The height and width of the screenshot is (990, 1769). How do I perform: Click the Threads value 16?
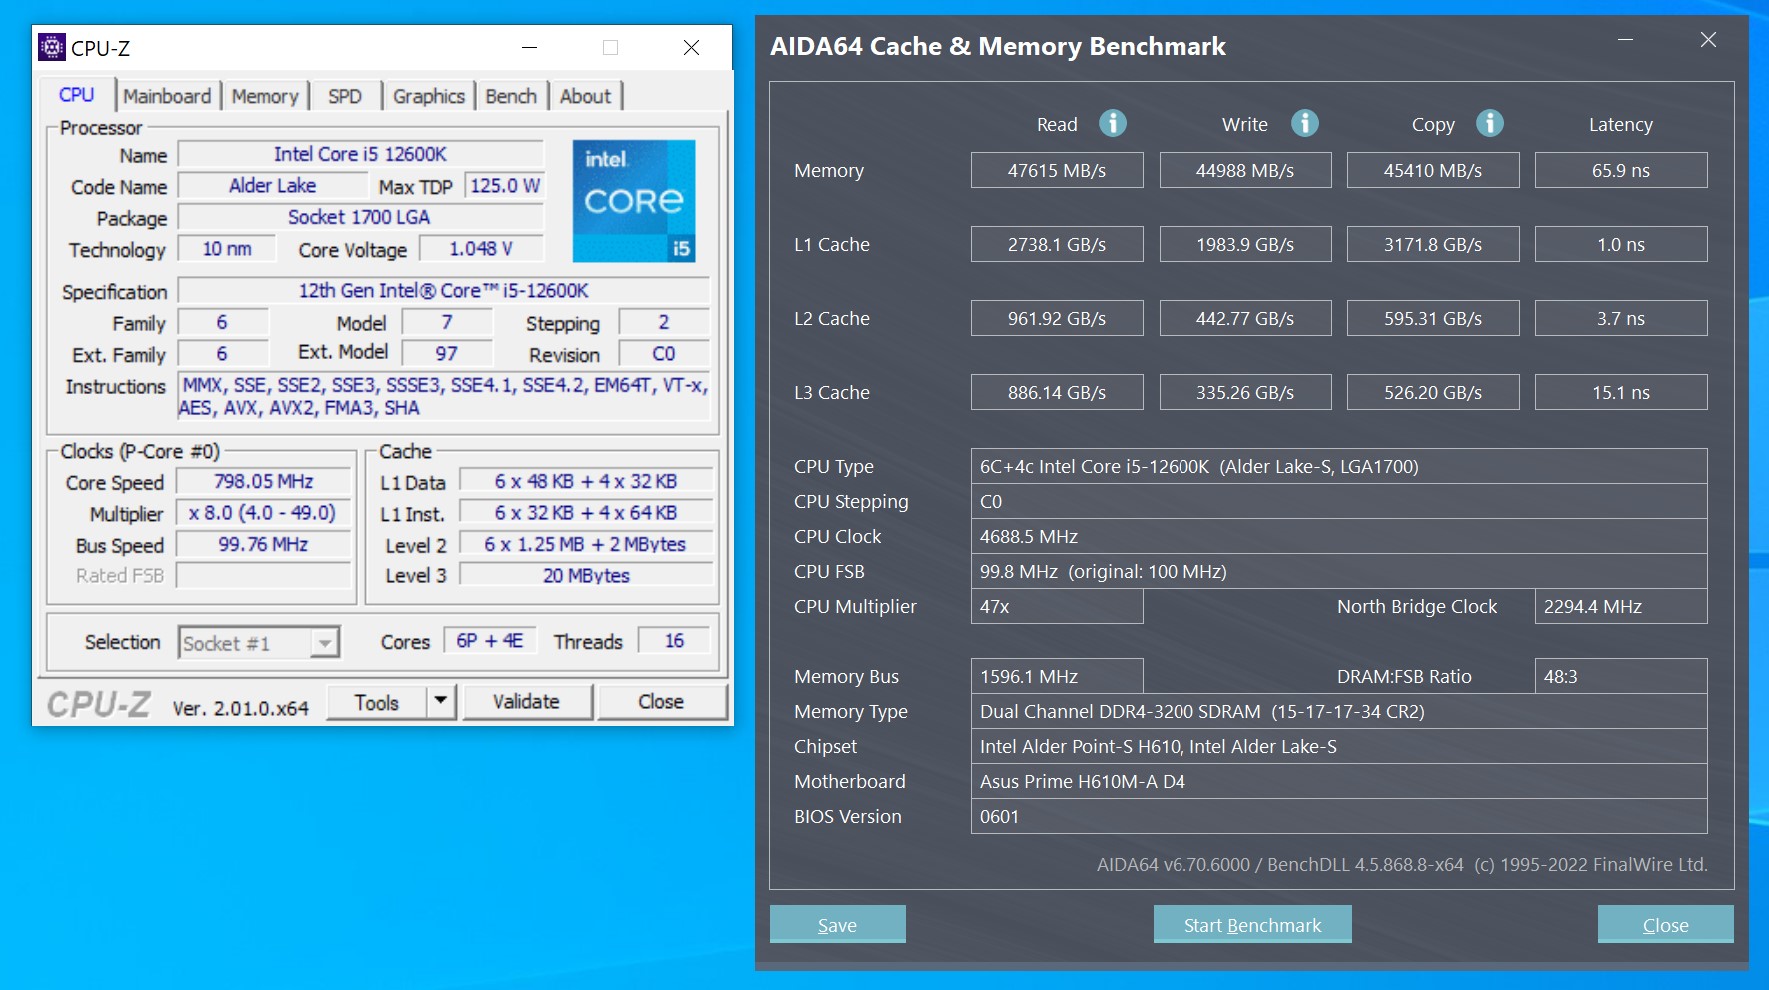[674, 641]
